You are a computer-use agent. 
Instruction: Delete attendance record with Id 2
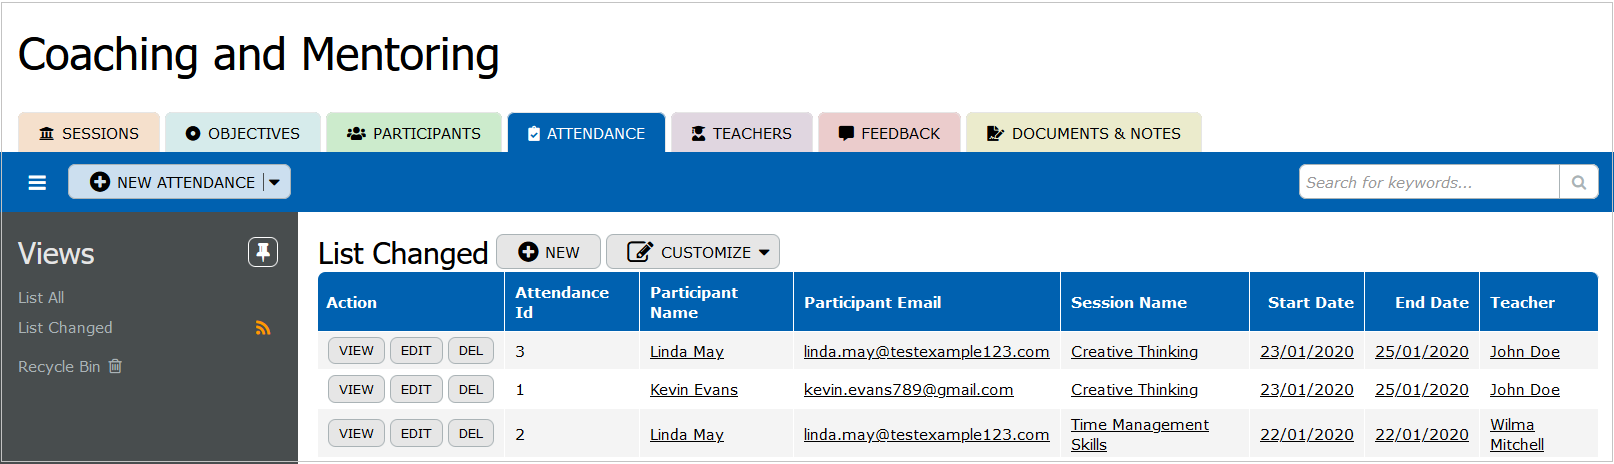click(x=470, y=433)
